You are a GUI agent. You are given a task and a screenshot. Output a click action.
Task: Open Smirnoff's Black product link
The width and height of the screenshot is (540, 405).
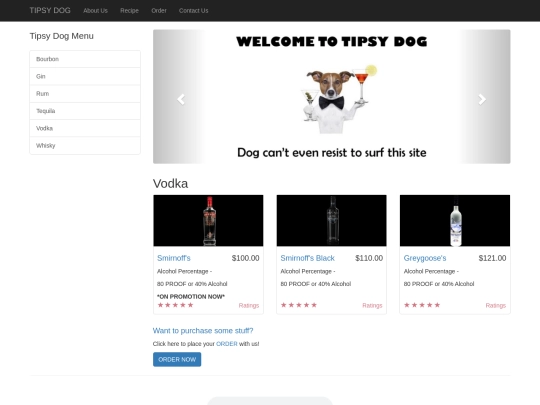pyautogui.click(x=308, y=258)
